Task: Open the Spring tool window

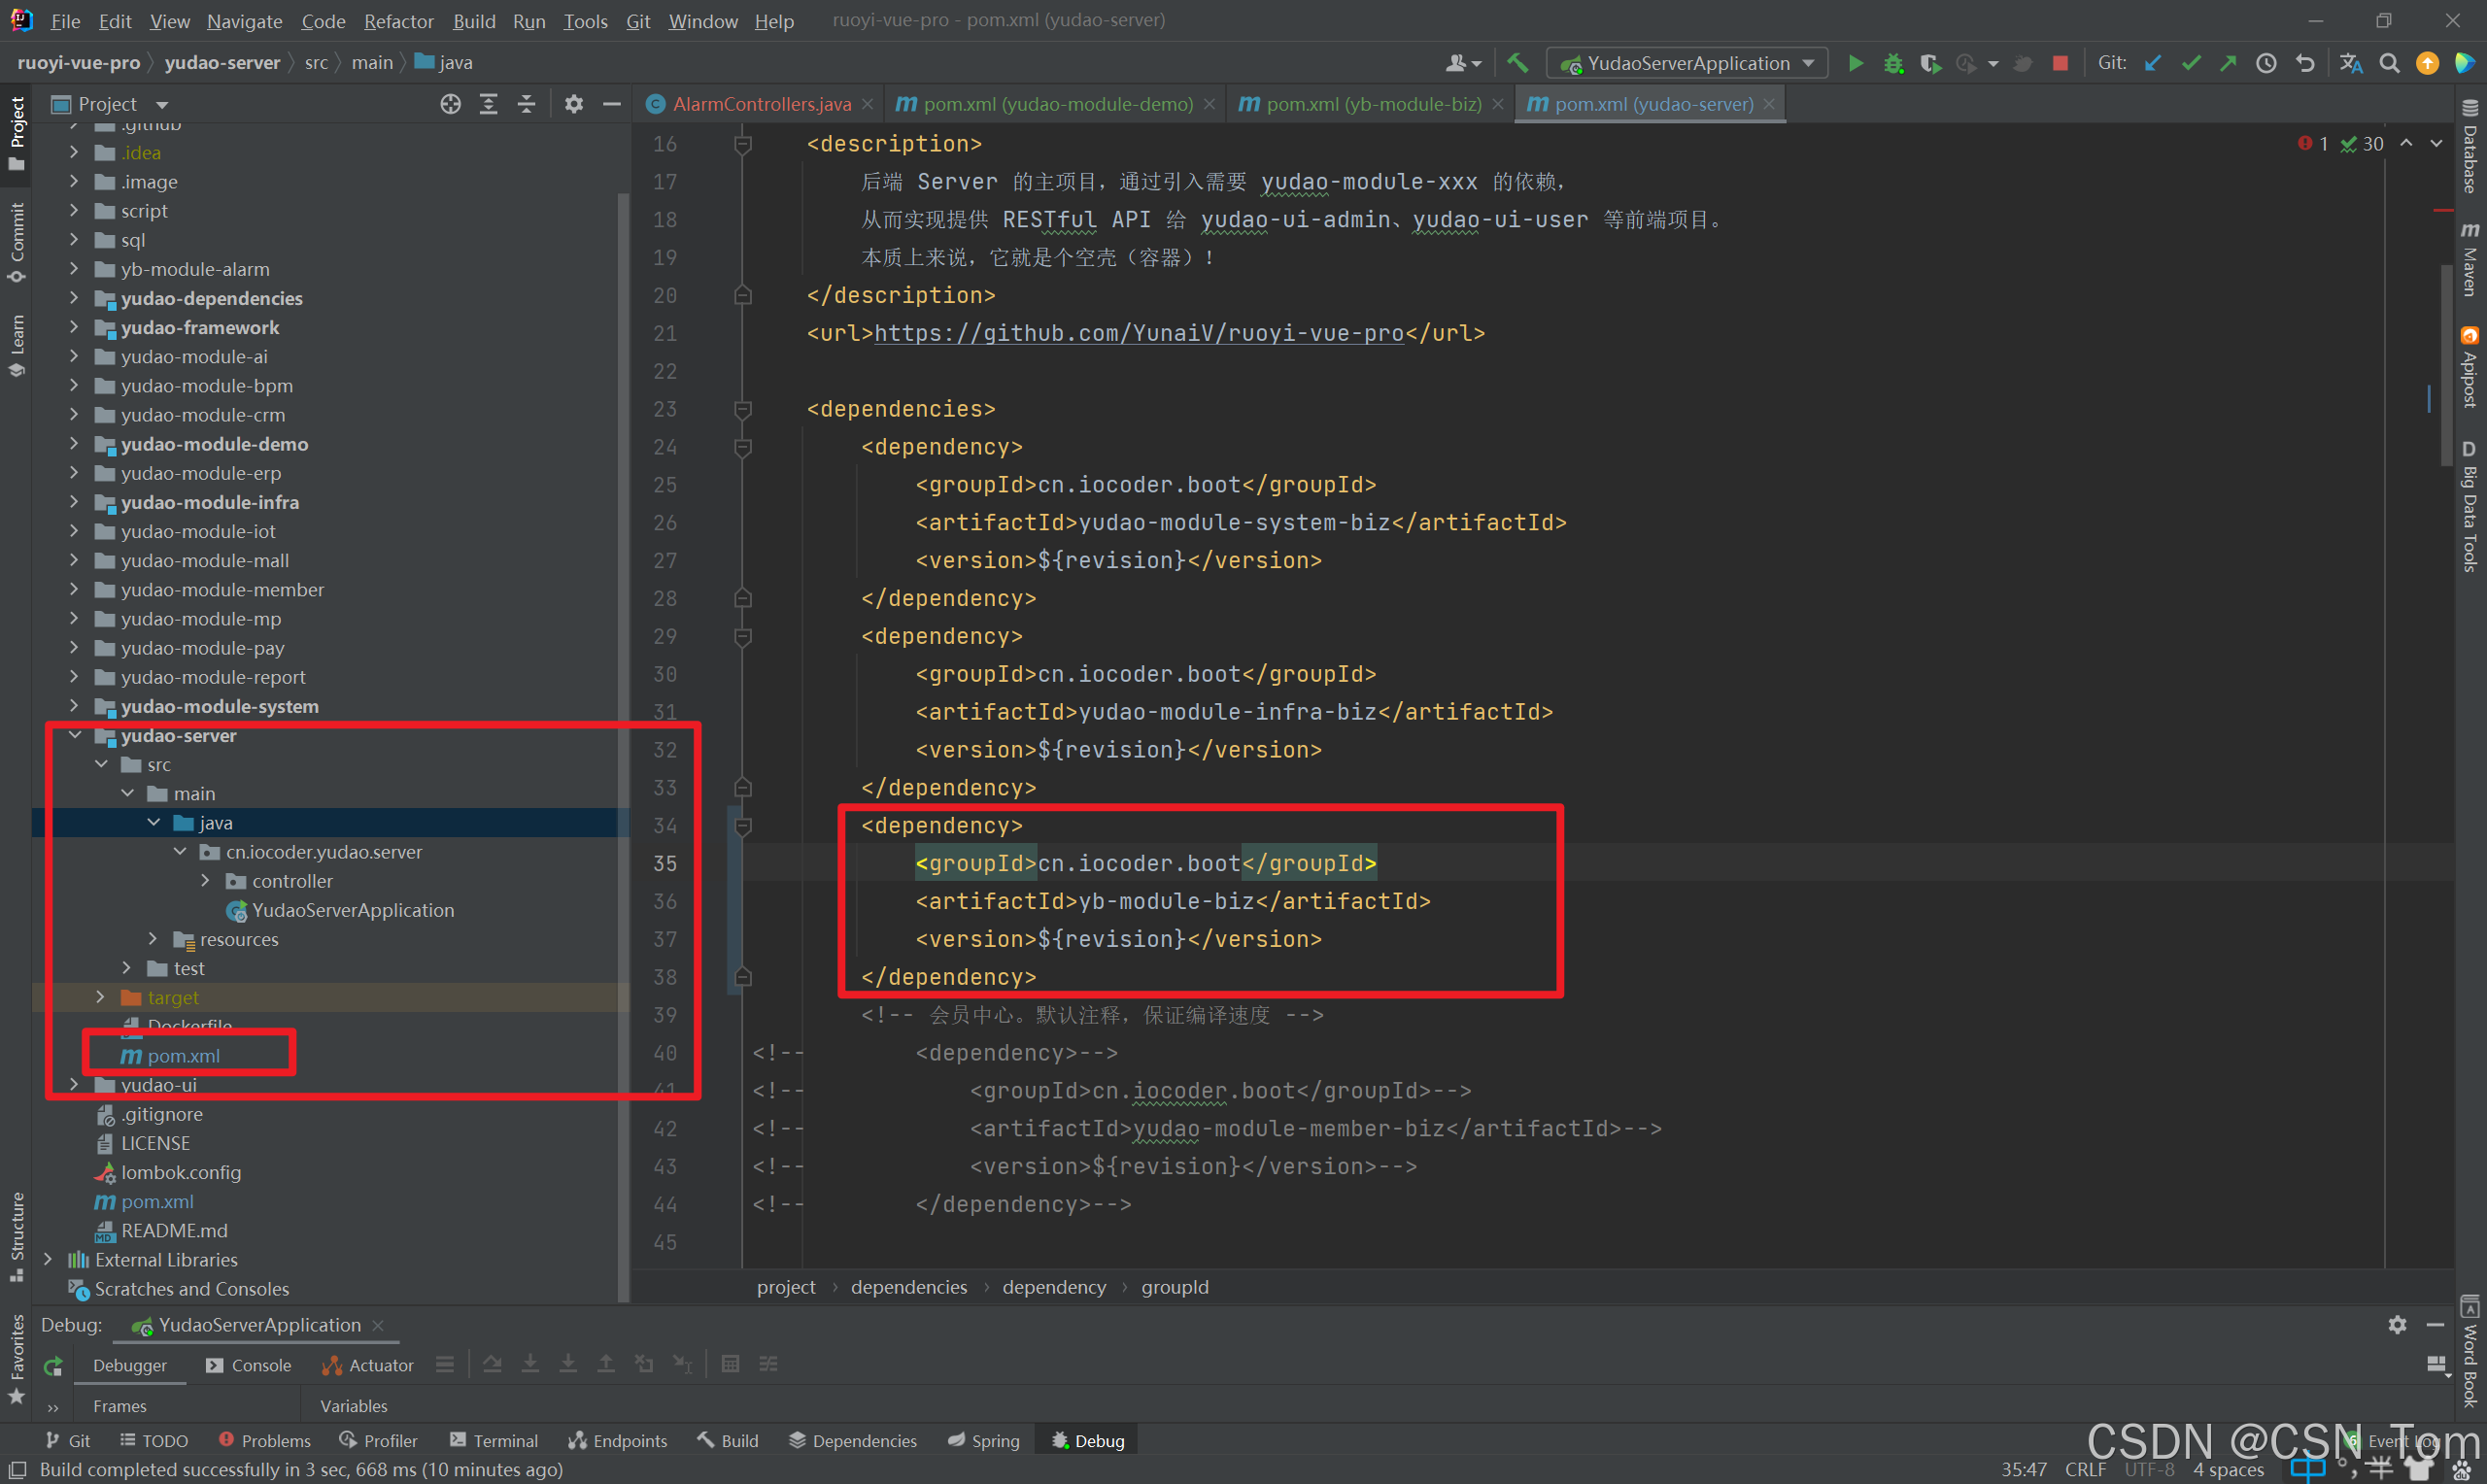Action: click(x=984, y=1441)
